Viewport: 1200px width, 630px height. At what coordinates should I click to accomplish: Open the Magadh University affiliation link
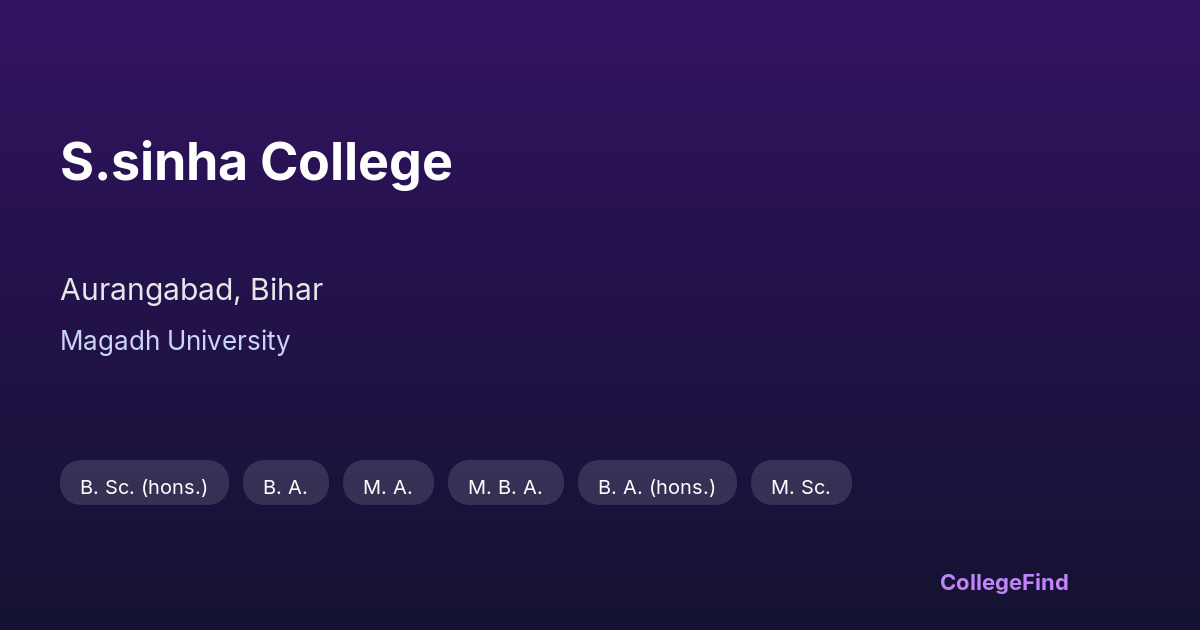(175, 341)
